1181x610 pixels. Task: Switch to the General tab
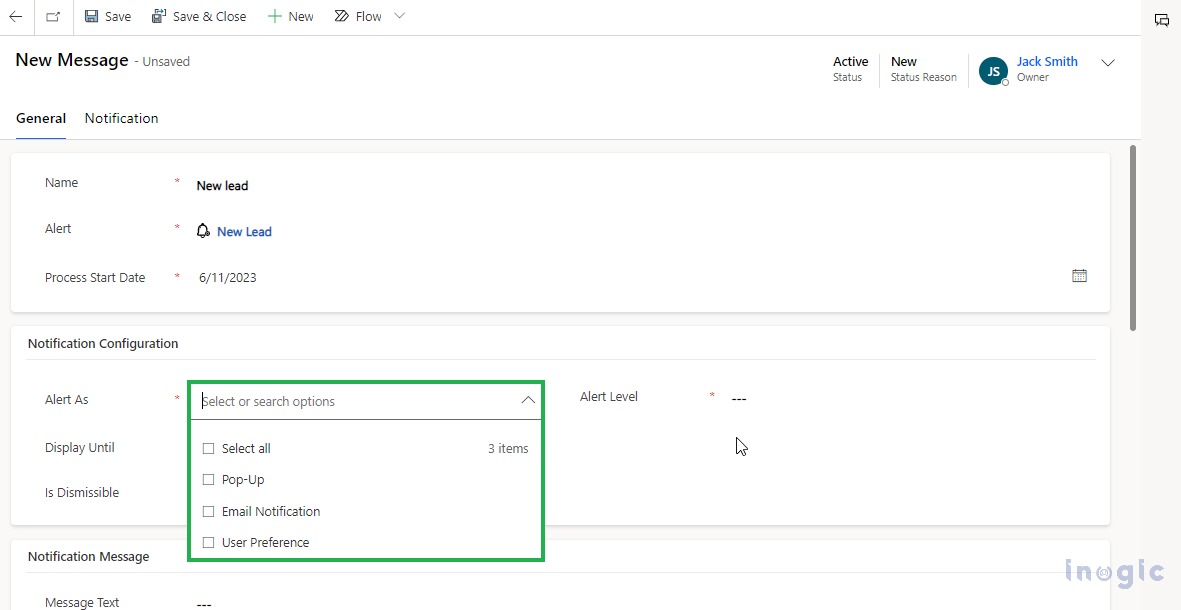(41, 118)
